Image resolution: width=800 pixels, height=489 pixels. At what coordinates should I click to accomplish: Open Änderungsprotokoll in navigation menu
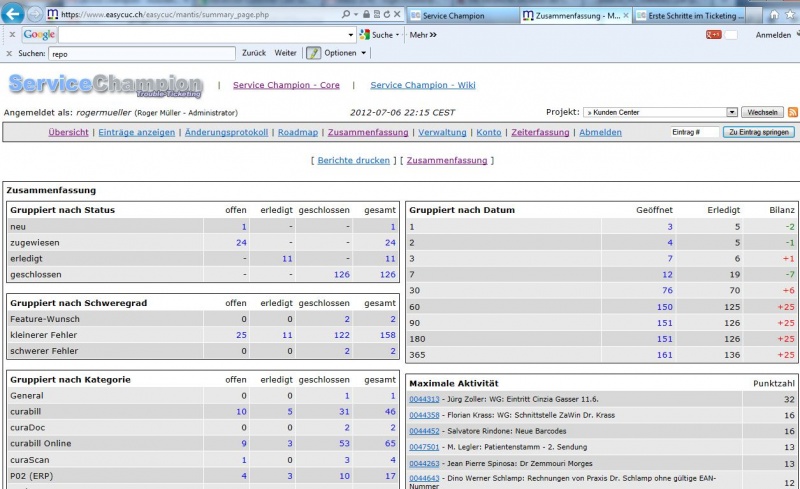pos(226,132)
